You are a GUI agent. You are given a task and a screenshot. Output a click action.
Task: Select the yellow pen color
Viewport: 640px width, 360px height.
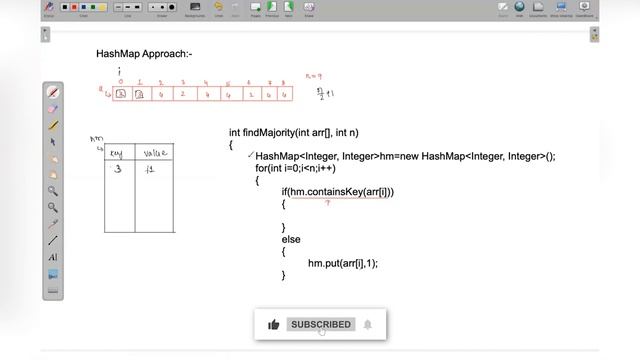pos(102,7)
